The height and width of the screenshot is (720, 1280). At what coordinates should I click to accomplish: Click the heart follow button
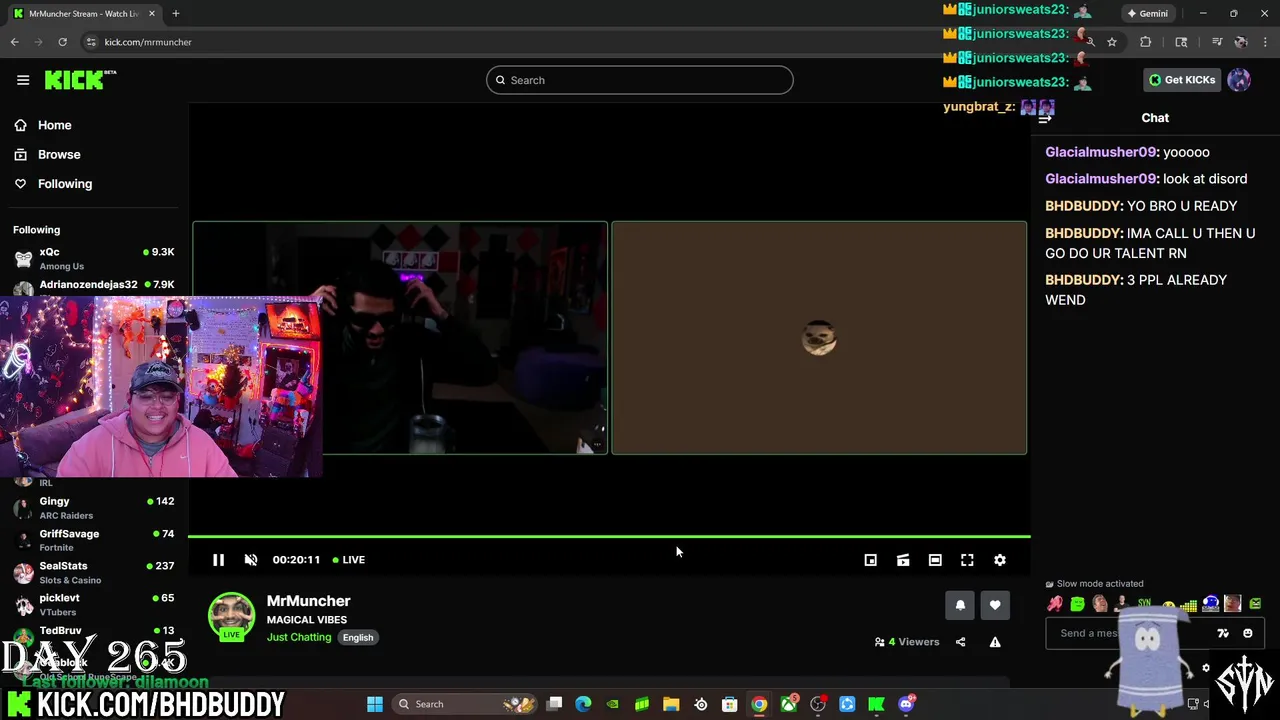pyautogui.click(x=995, y=605)
